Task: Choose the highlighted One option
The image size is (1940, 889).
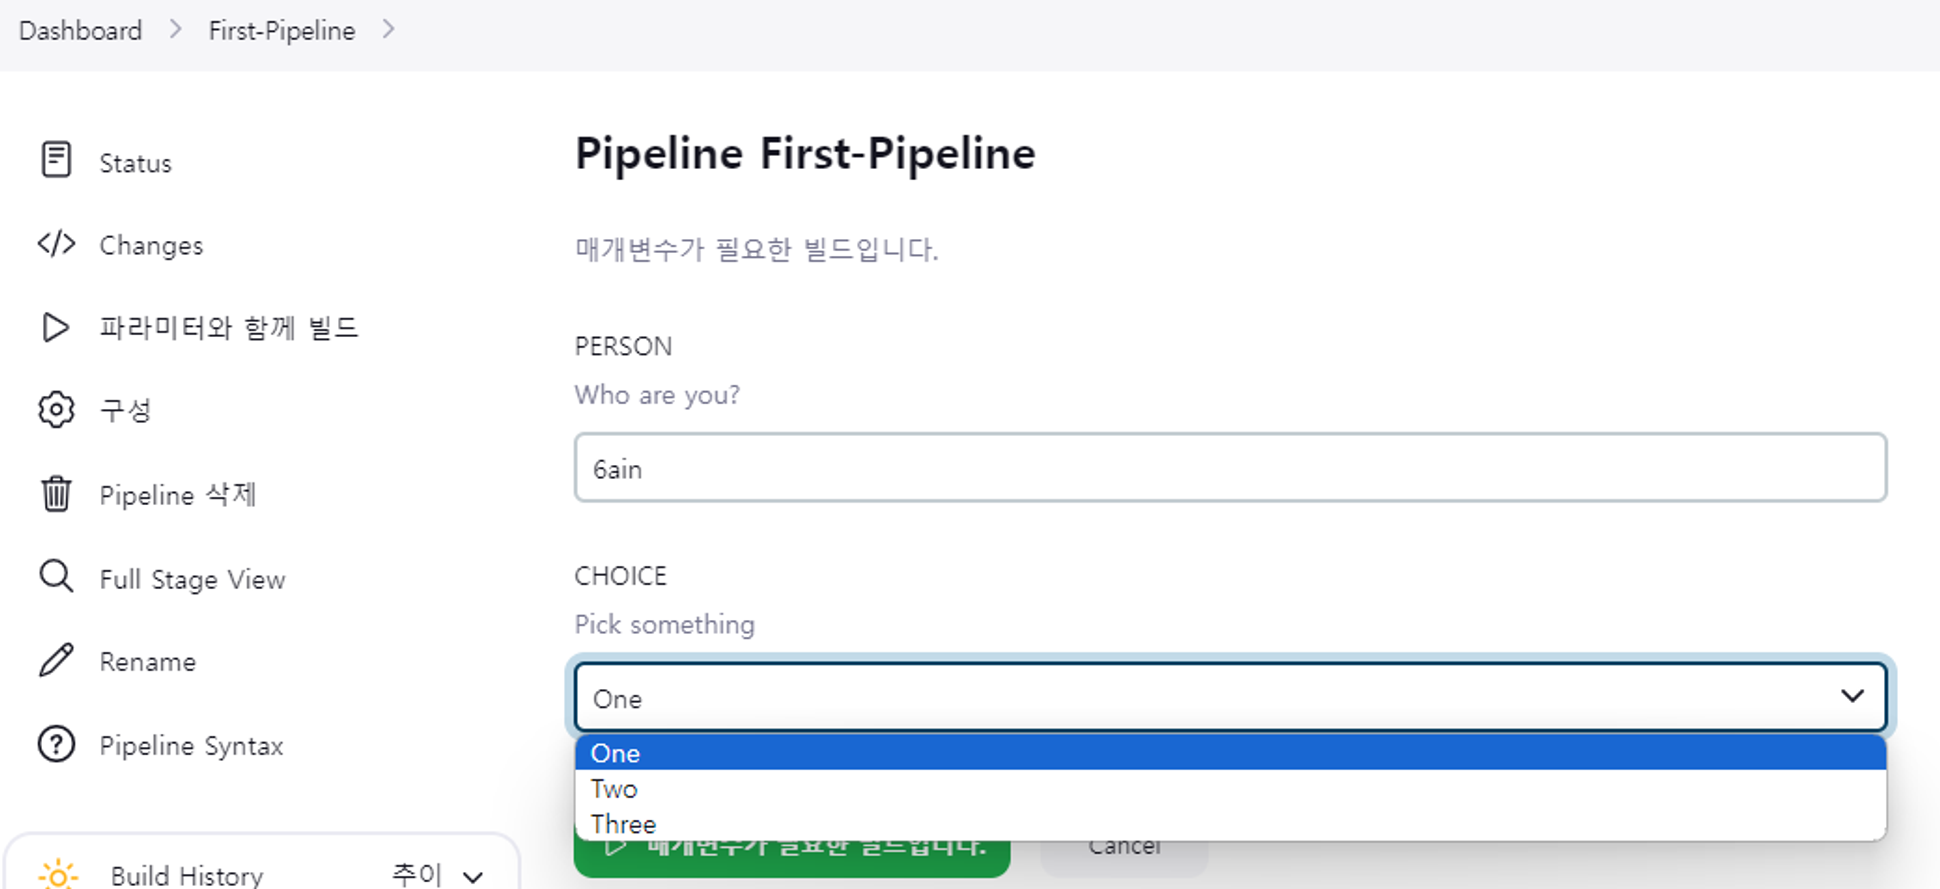Action: (x=615, y=753)
